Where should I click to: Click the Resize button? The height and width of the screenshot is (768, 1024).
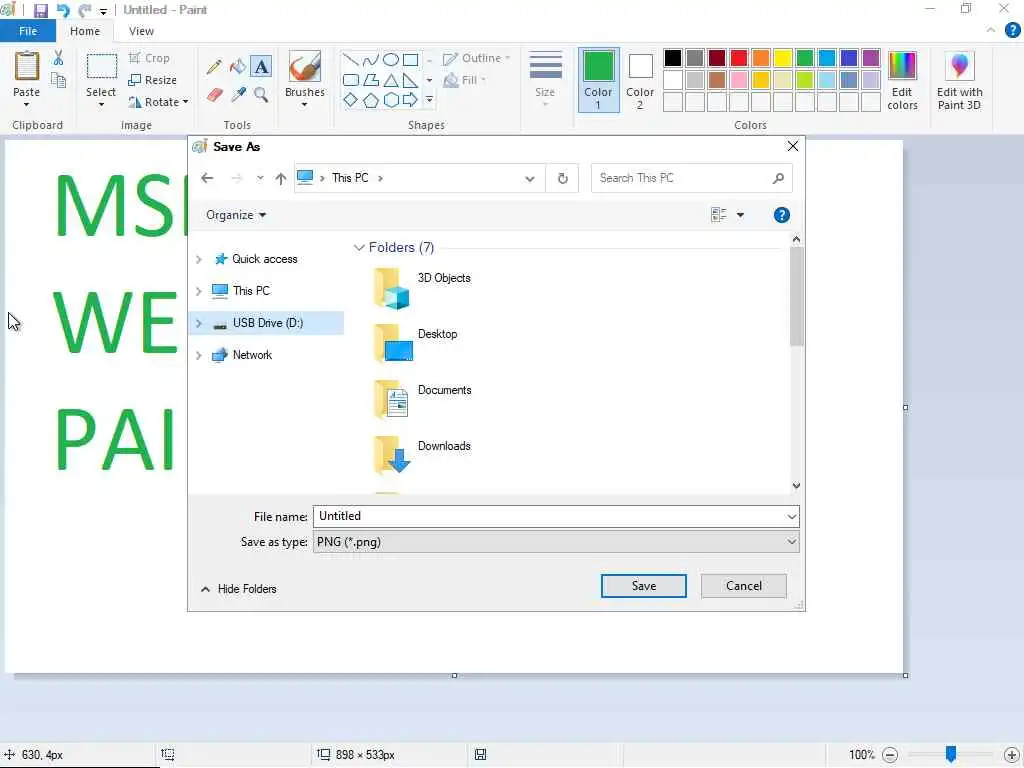click(x=152, y=80)
